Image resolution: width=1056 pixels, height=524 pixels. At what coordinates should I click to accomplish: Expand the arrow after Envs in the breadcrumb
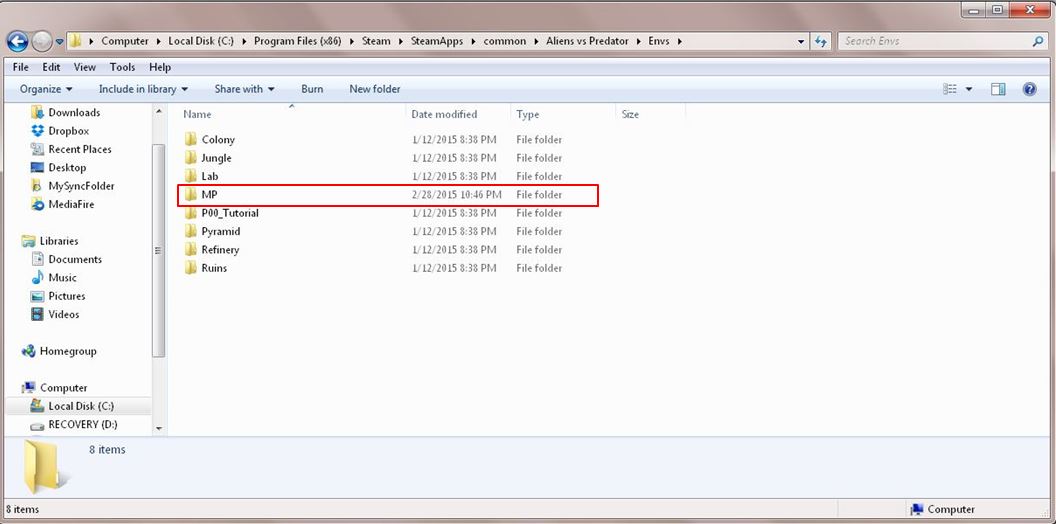click(680, 41)
